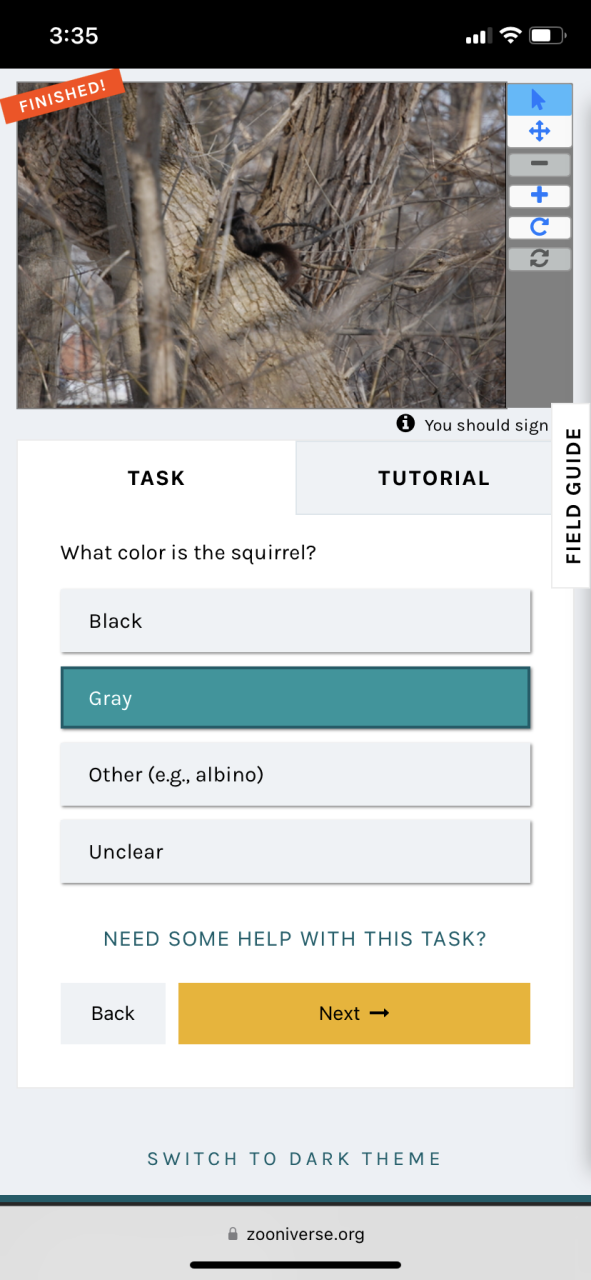Click the info icon beside sign-in notice

coord(405,424)
